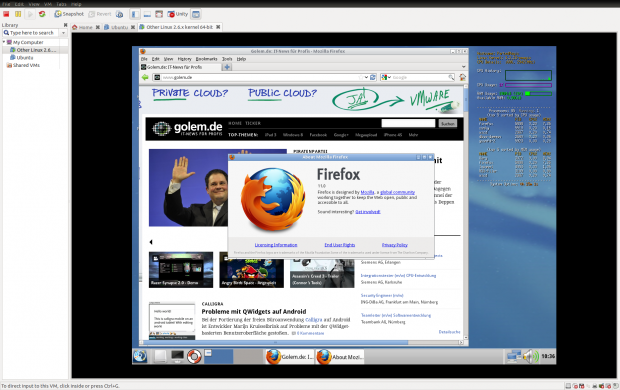Select Shared VMs in Library
The image size is (620, 390).
[x=23, y=65]
